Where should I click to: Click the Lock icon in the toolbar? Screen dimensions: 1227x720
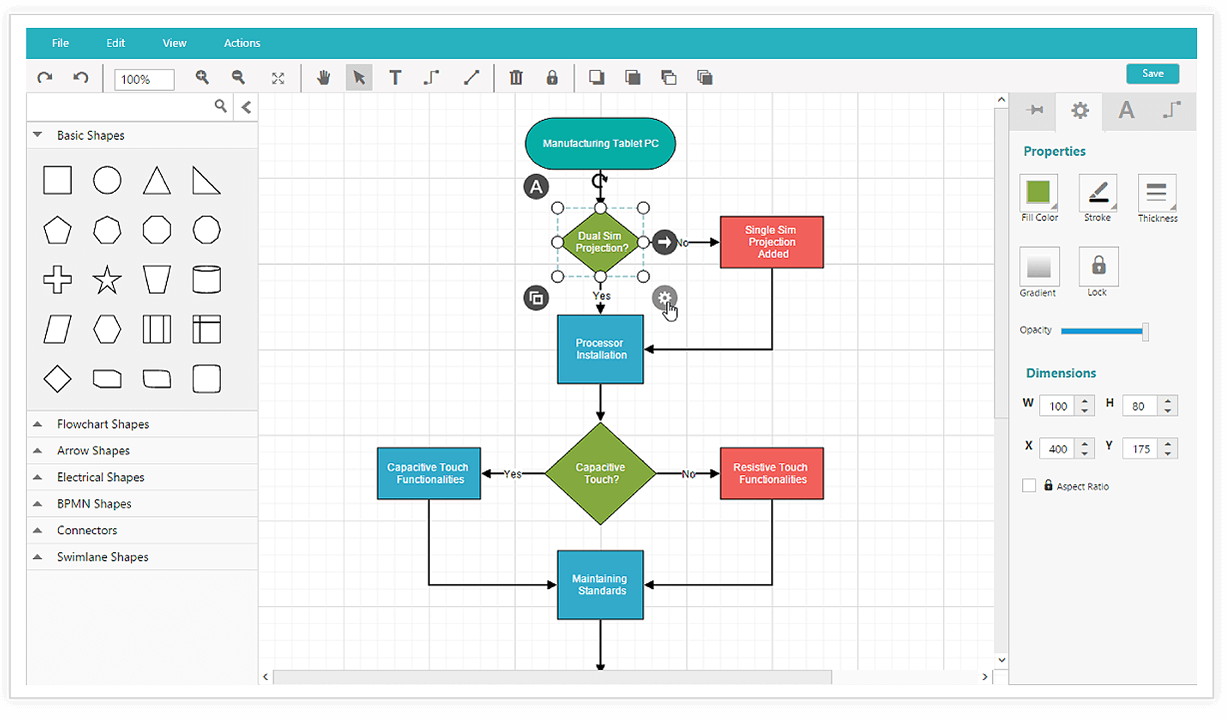[552, 77]
